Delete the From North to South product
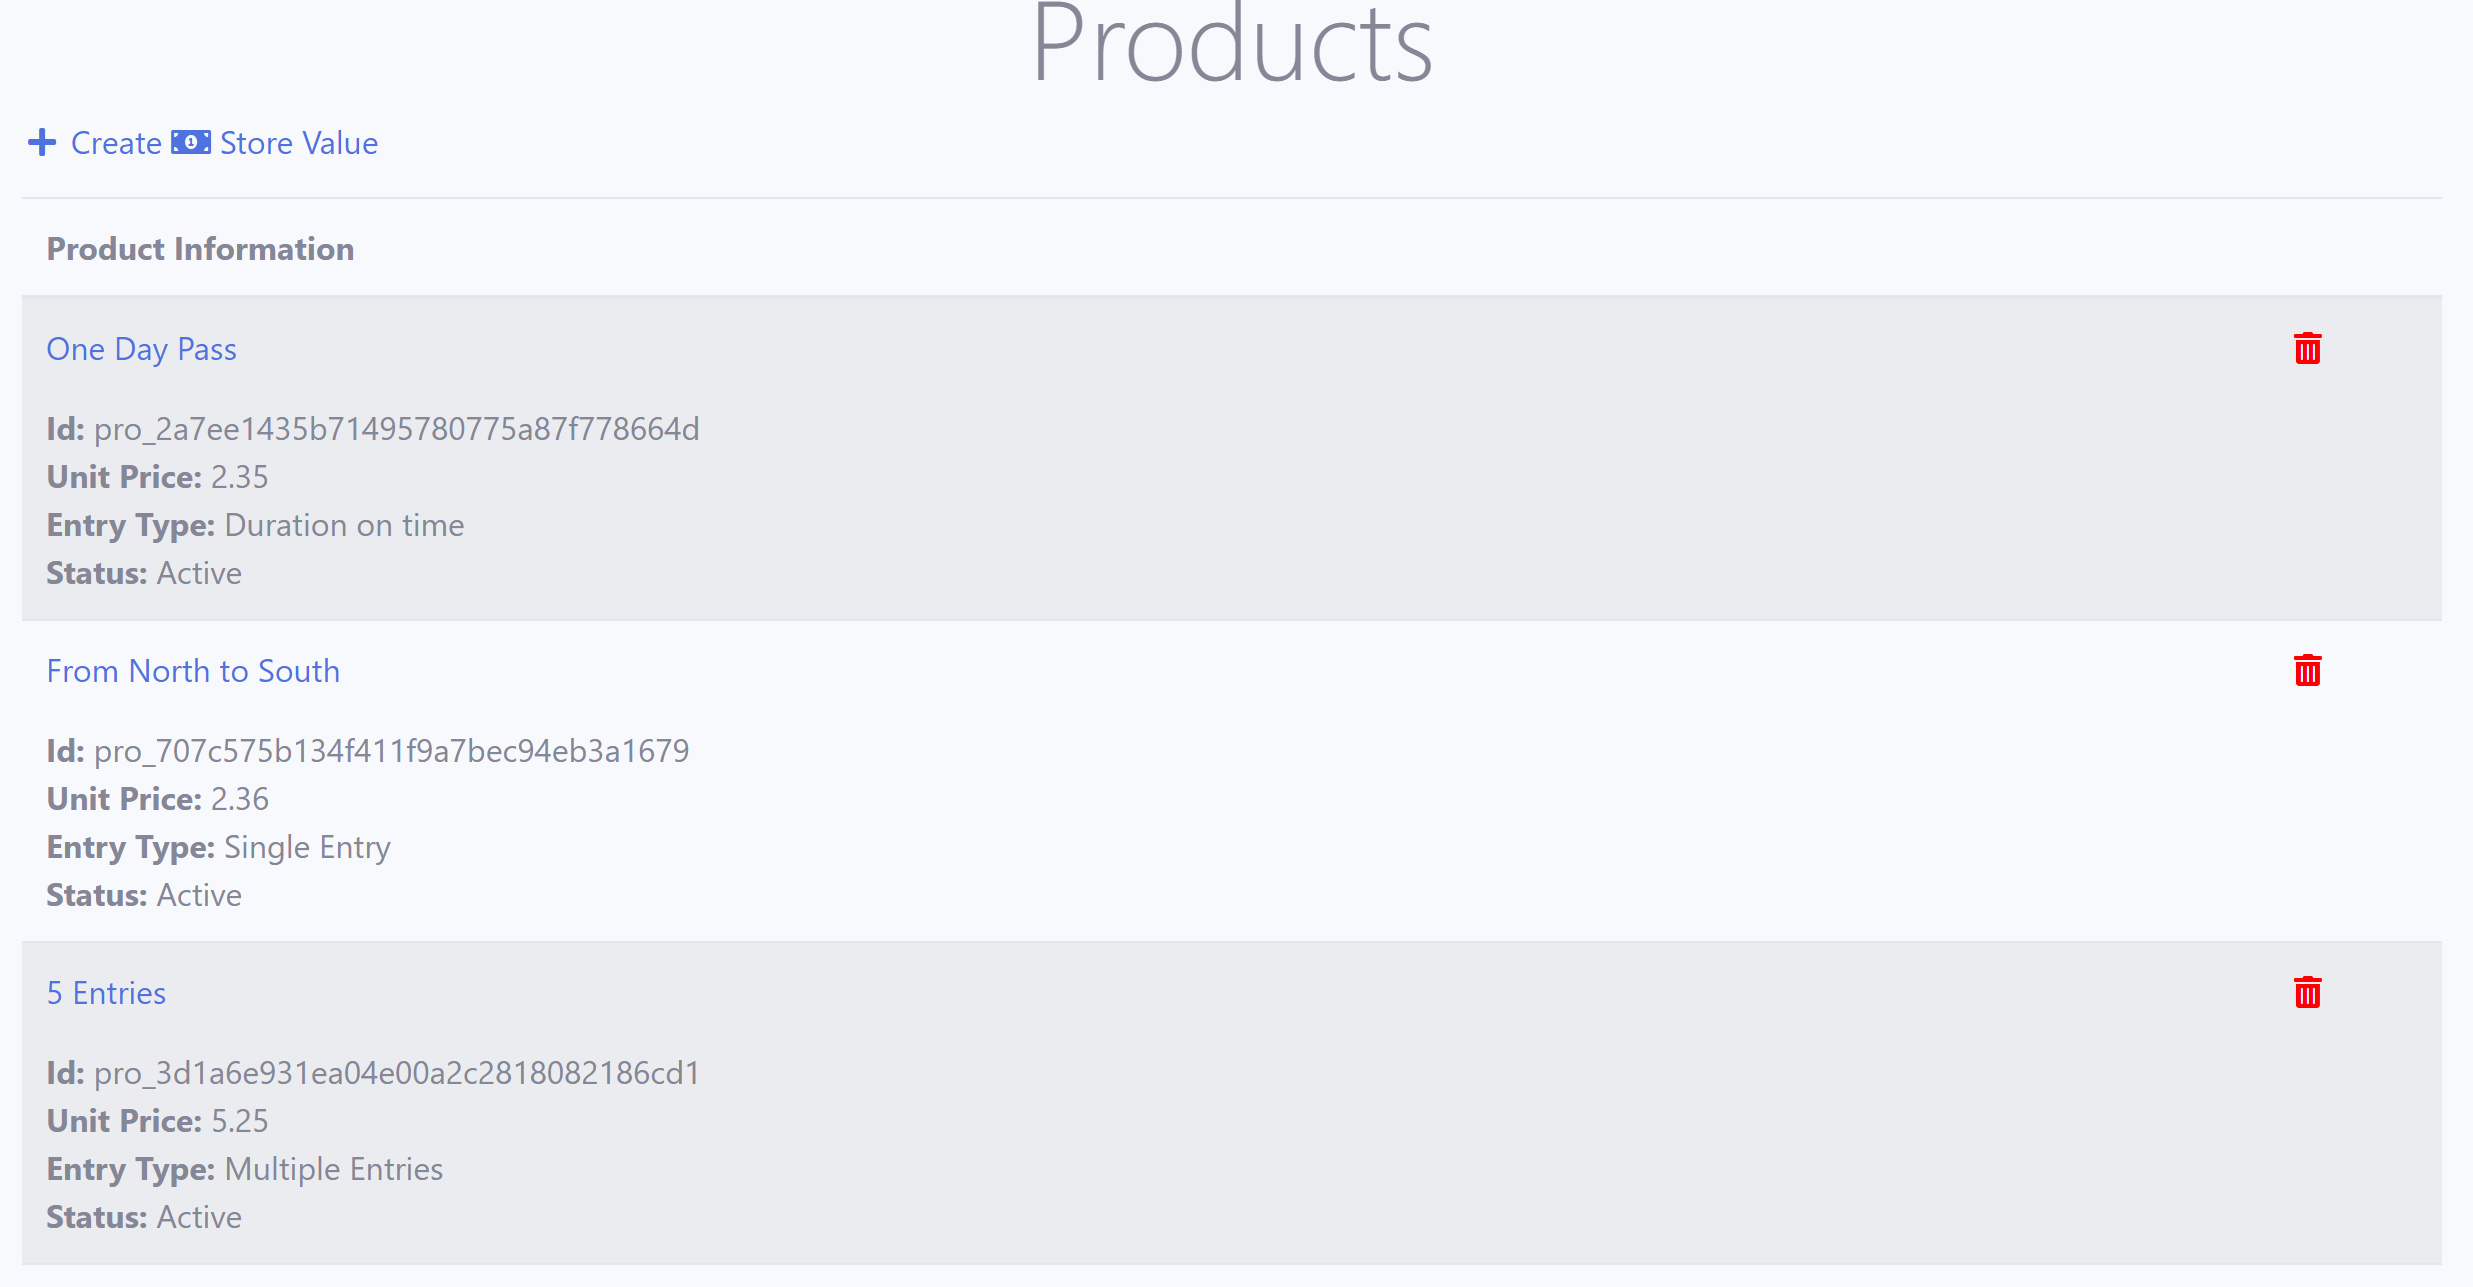The width and height of the screenshot is (2473, 1287). point(2307,671)
